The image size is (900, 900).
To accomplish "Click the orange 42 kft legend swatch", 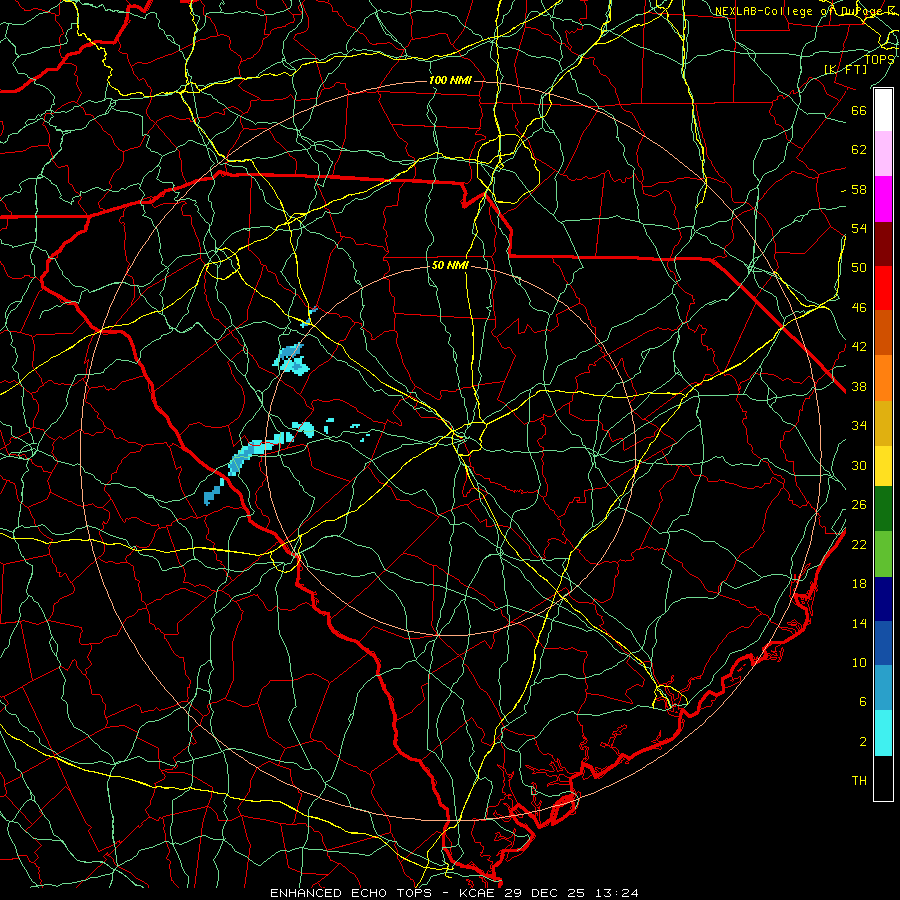I will (883, 378).
